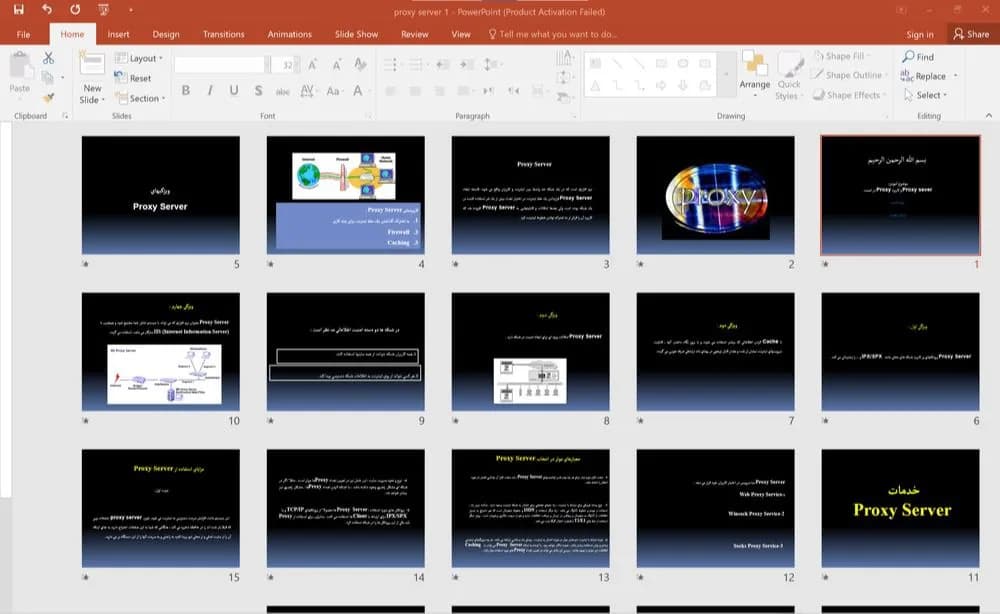Screen dimensions: 1000x614
Task: Redo the last action
Action: click(75, 10)
